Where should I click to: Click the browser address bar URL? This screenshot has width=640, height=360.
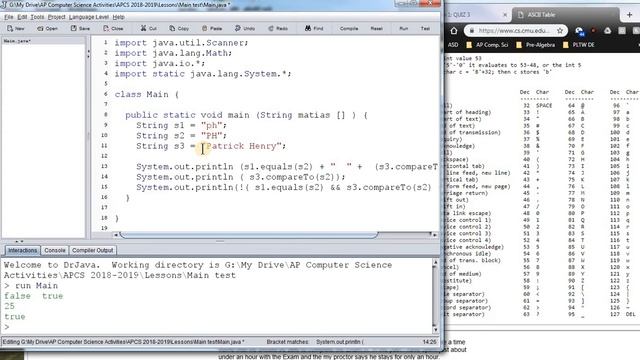point(513,31)
